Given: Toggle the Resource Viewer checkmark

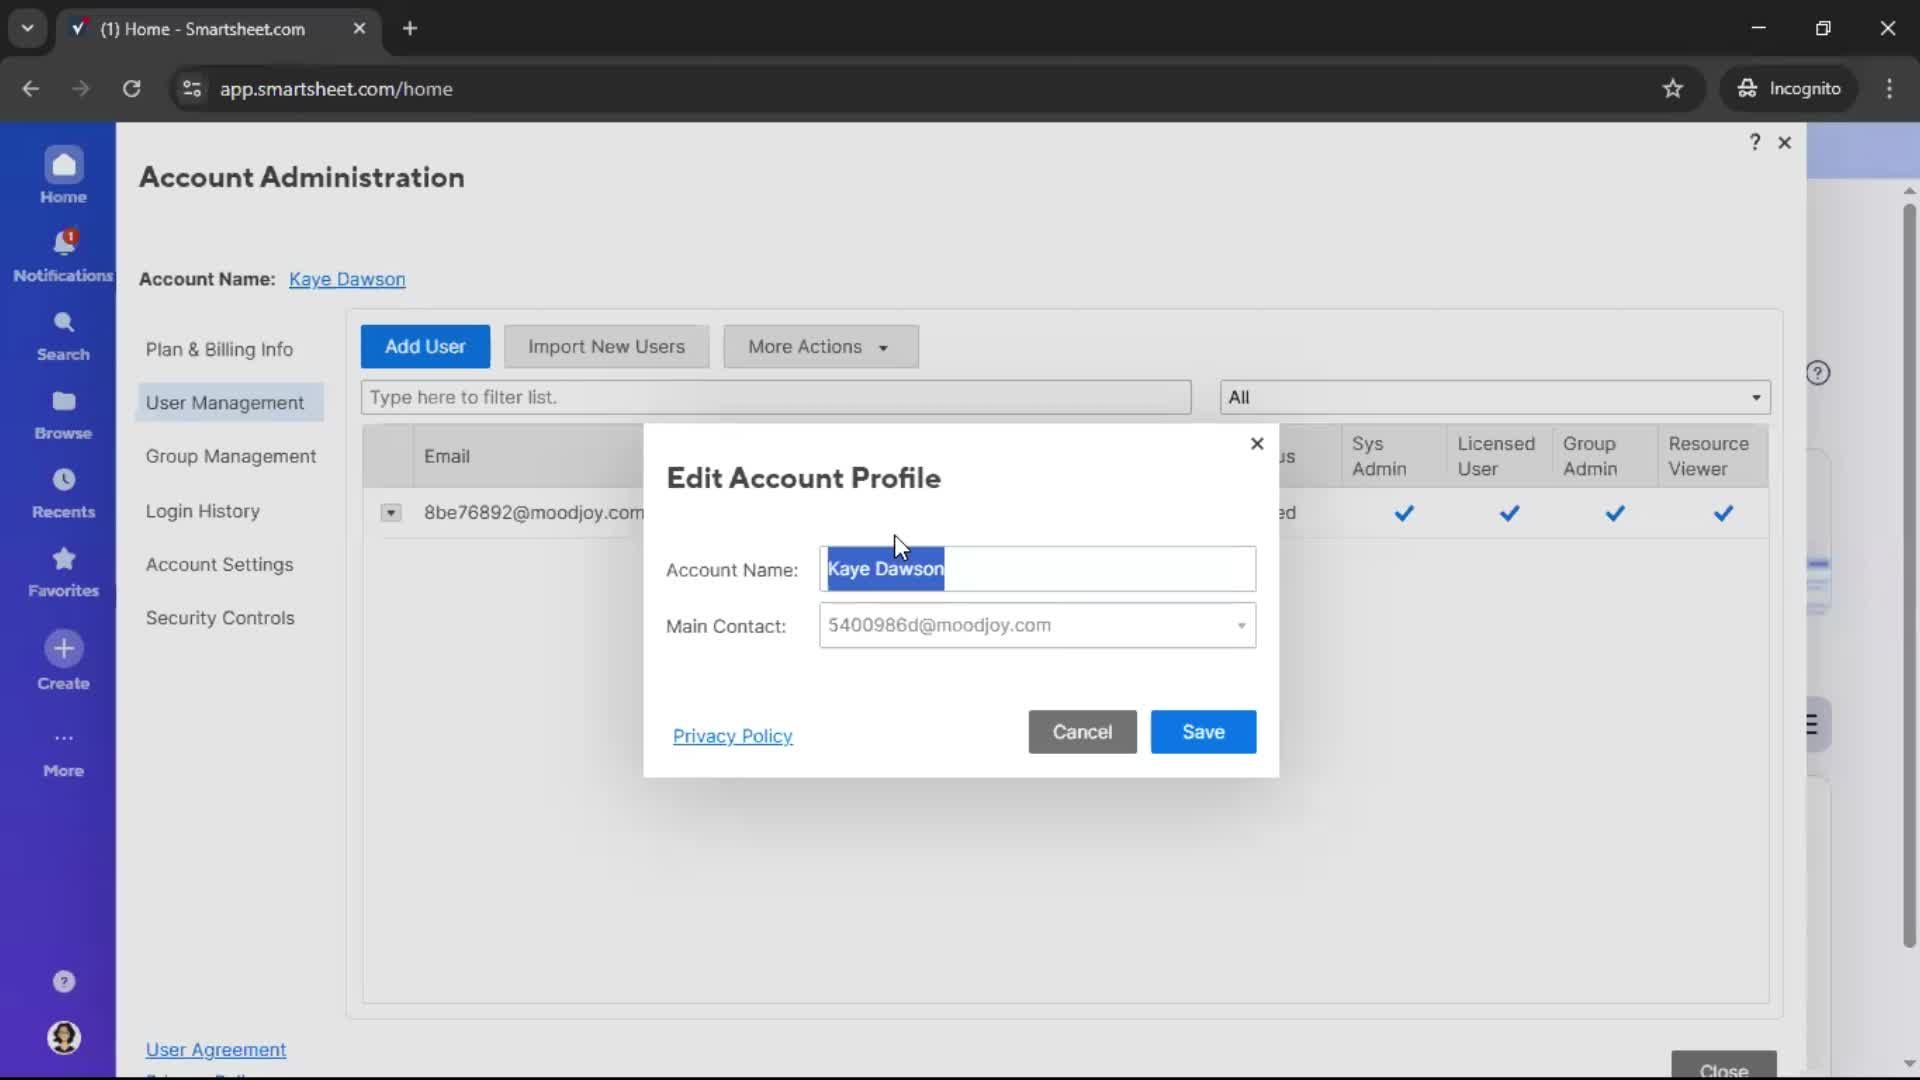Looking at the screenshot, I should pyautogui.click(x=1723, y=513).
